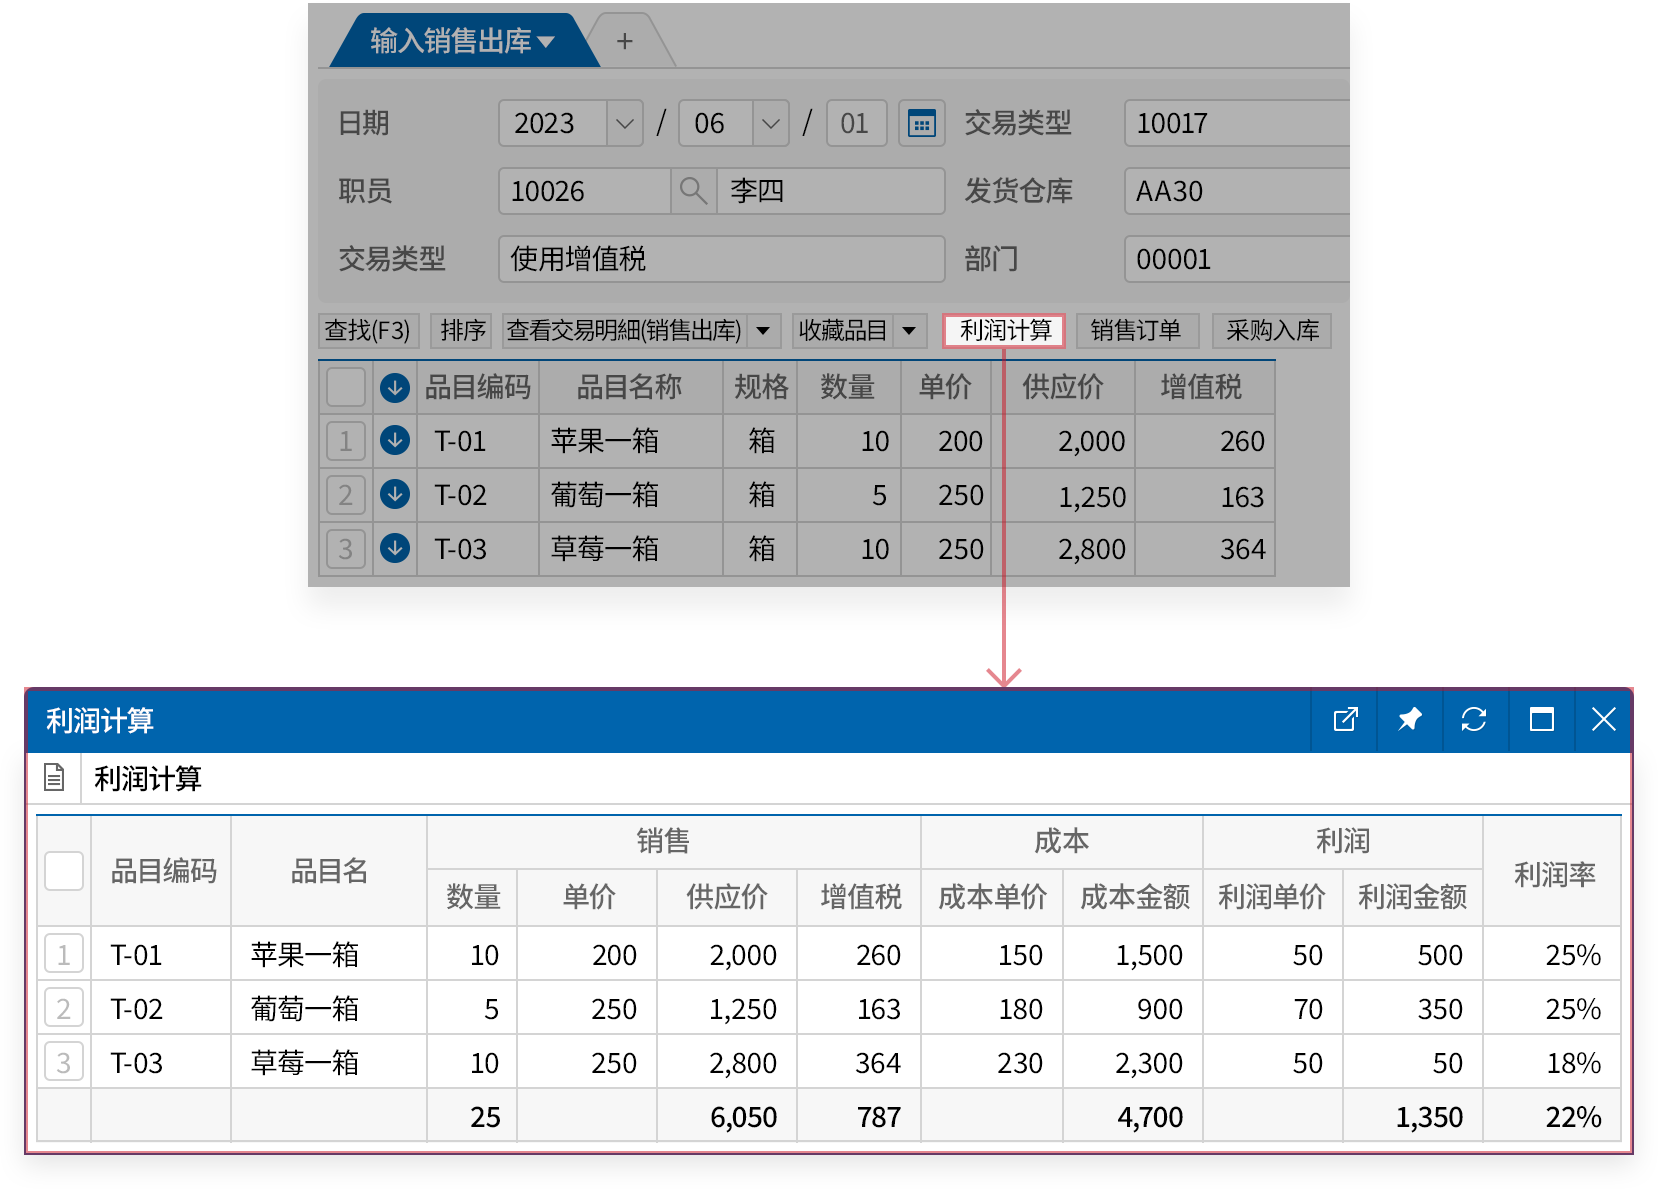The height and width of the screenshot is (1189, 1658).
Task: Click the day 01 input field
Action: pyautogui.click(x=856, y=122)
